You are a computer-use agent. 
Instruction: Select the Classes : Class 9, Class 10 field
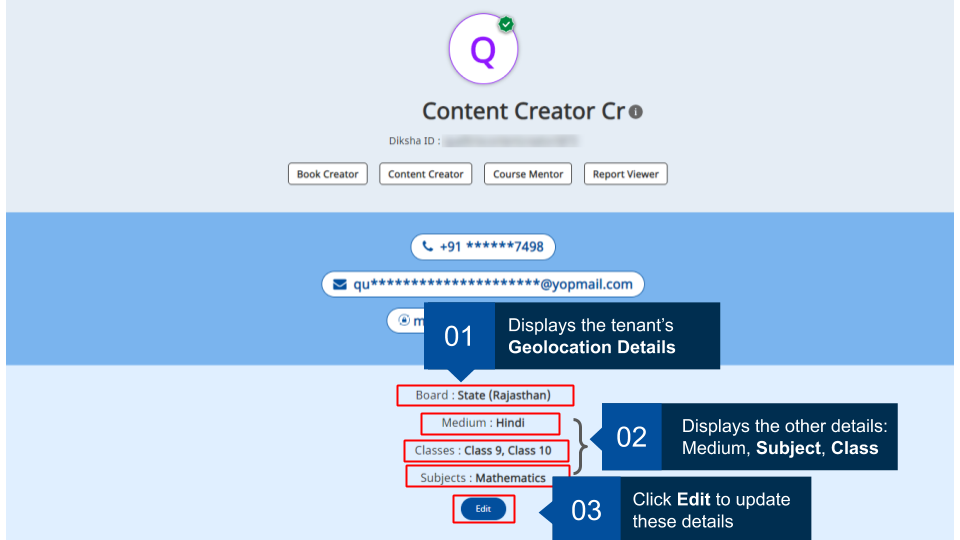(x=485, y=450)
